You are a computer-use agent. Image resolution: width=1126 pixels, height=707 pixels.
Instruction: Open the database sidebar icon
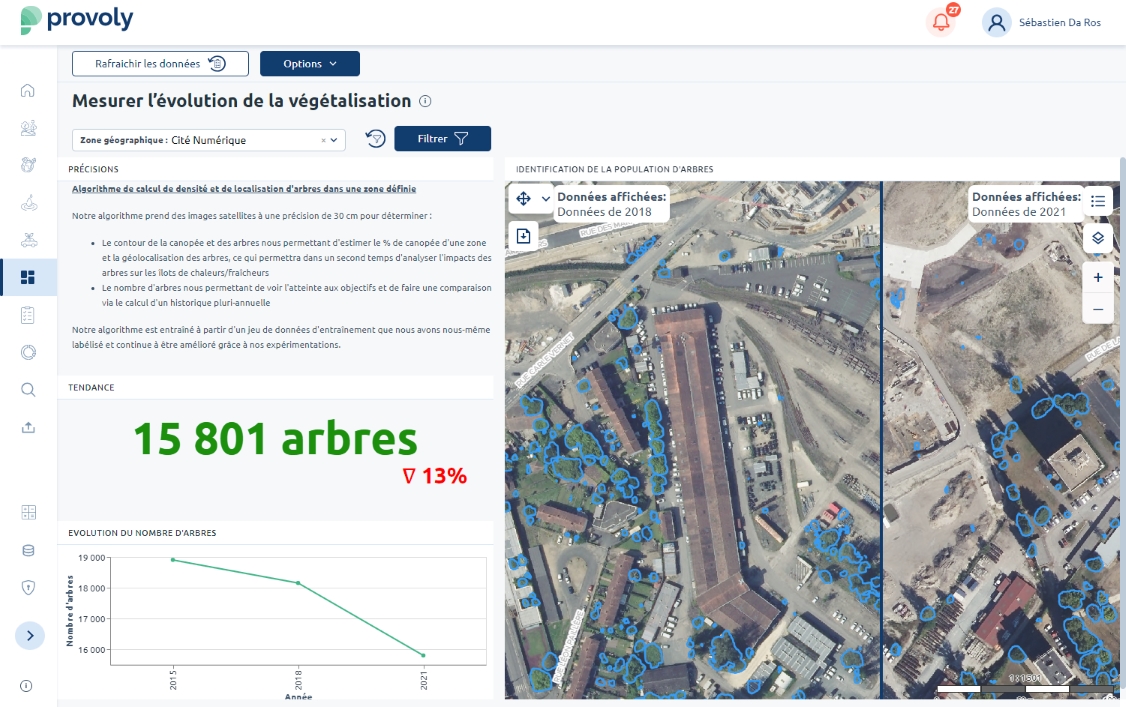coord(28,551)
